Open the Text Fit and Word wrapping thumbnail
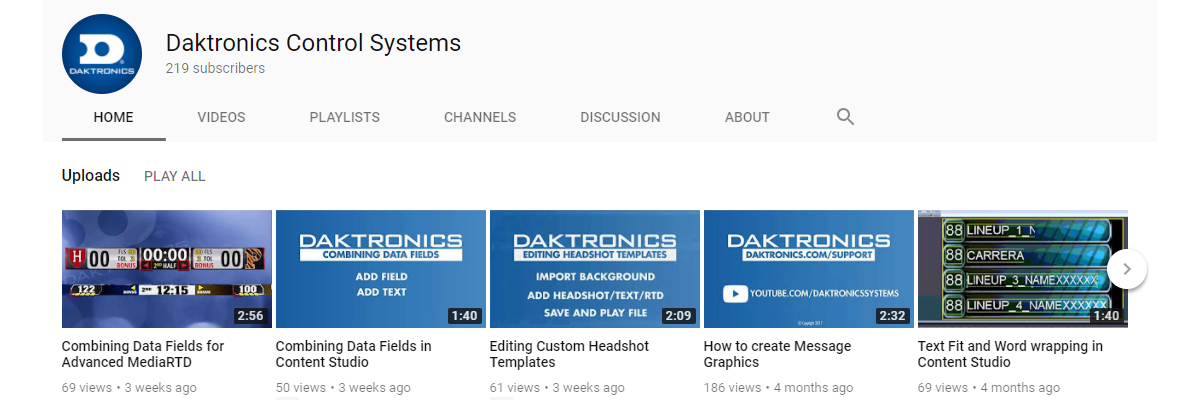This screenshot has width=1200, height=400. tap(1023, 269)
